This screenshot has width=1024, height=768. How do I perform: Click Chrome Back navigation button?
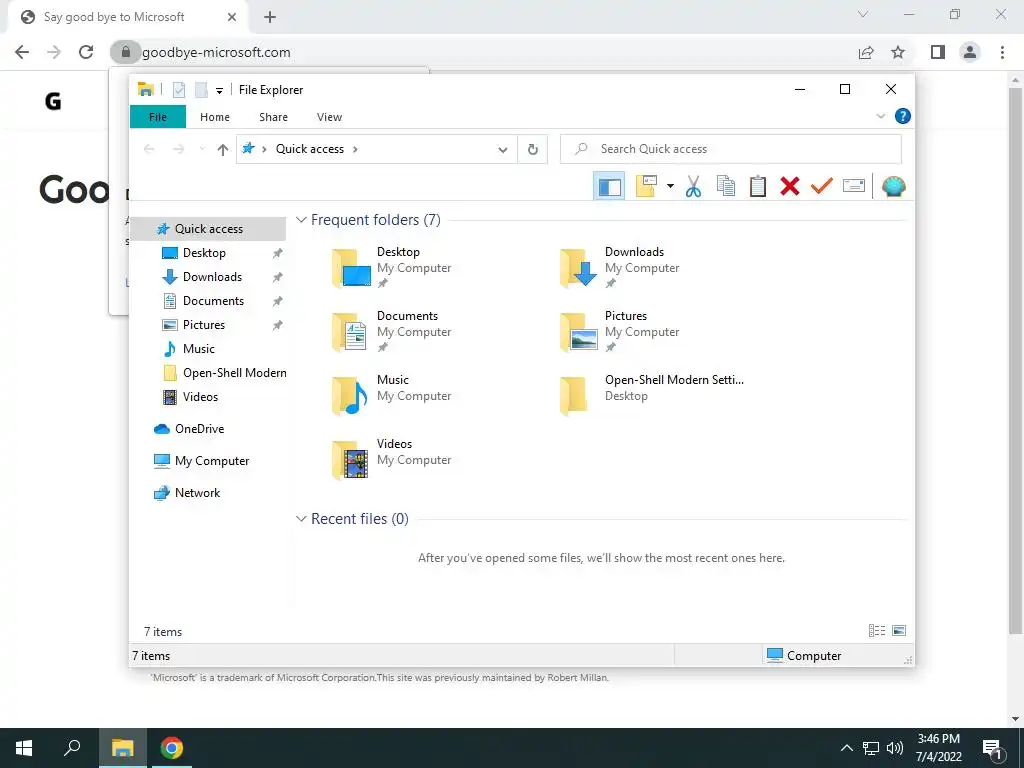[22, 52]
